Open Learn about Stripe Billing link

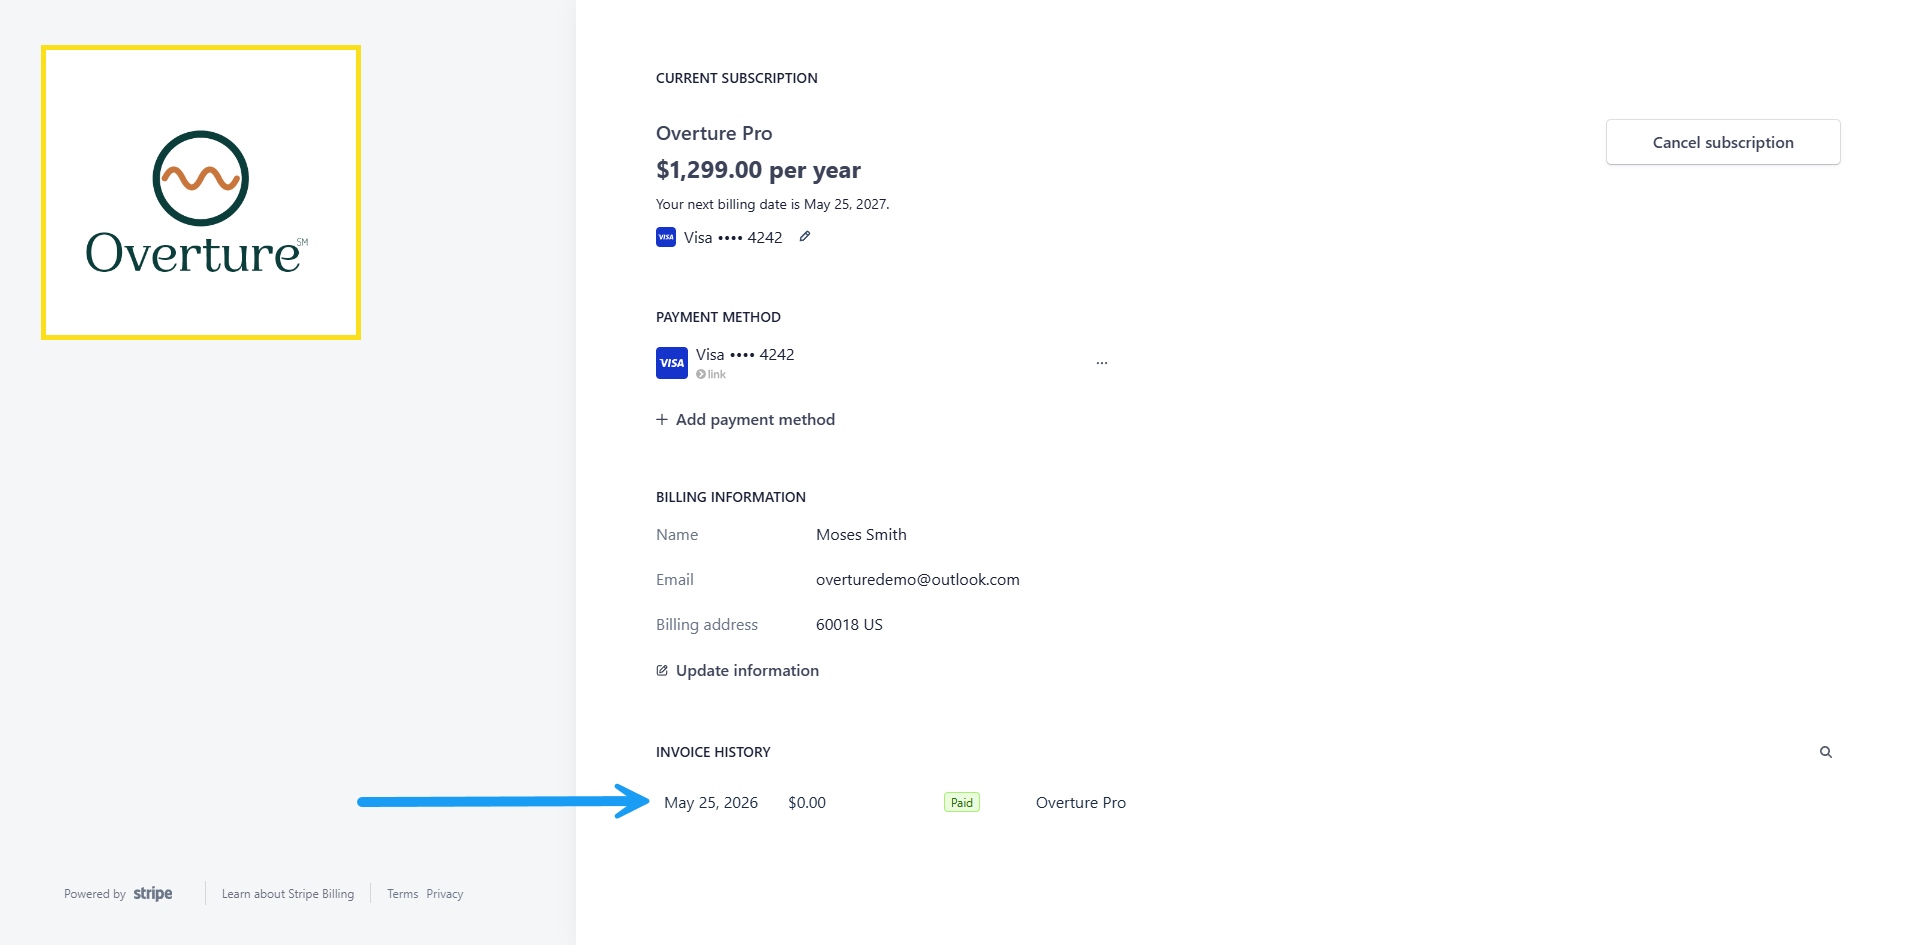(288, 894)
